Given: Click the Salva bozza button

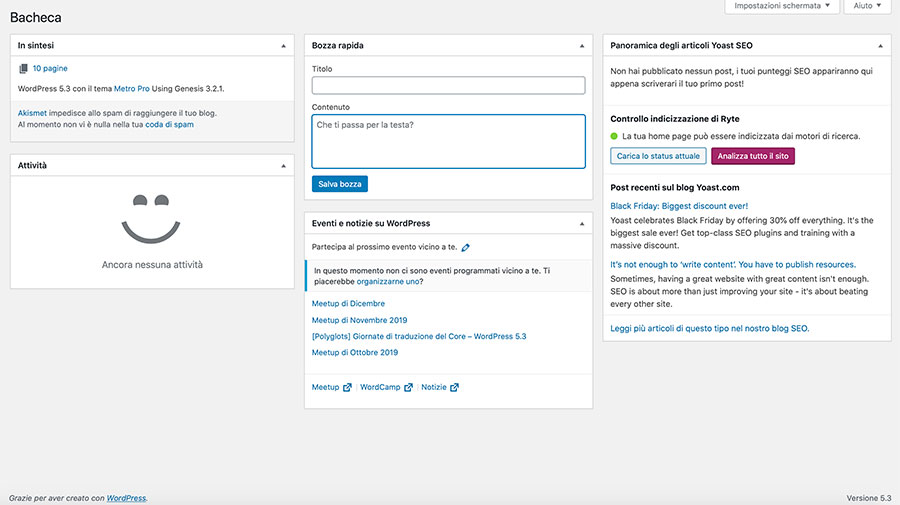Looking at the screenshot, I should point(340,184).
